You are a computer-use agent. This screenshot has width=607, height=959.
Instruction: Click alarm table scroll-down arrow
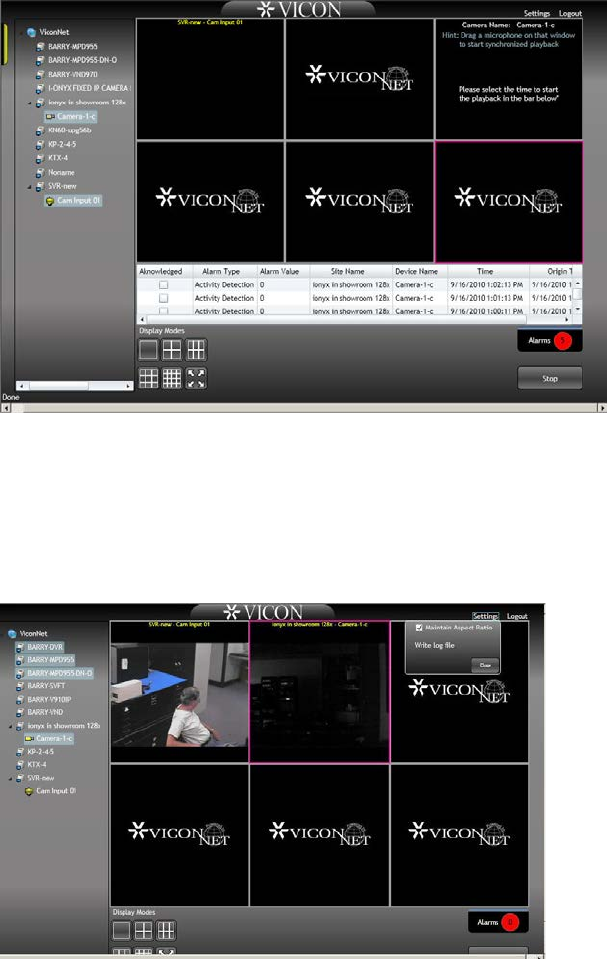(x=578, y=309)
